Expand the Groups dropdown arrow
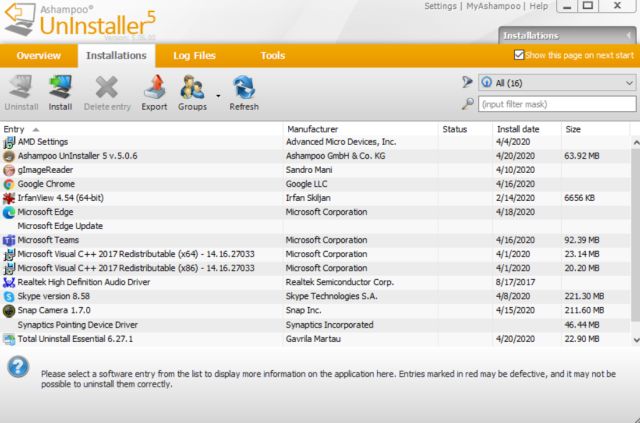The height and width of the screenshot is (423, 640). point(217,96)
